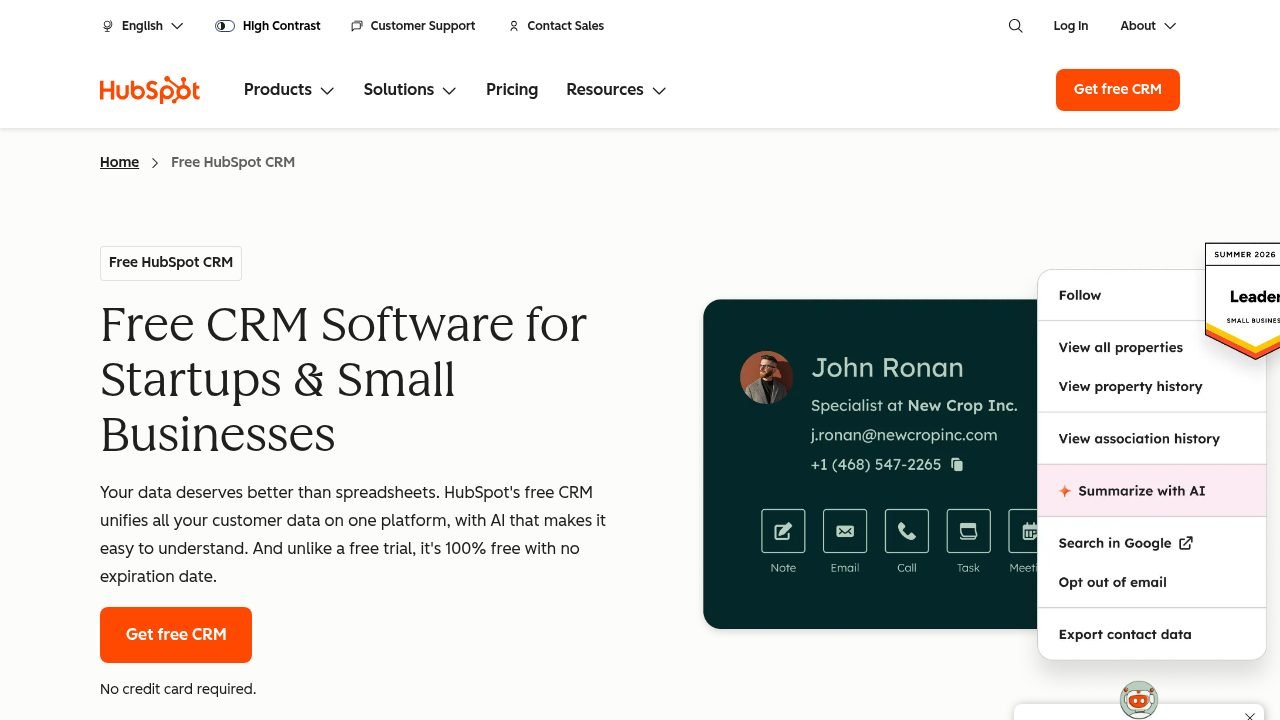
Task: Click the external link icon beside Search in Google
Action: point(1186,543)
